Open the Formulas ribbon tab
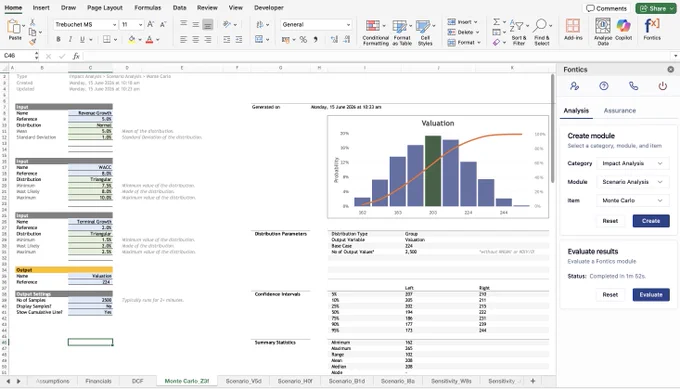 pos(147,8)
